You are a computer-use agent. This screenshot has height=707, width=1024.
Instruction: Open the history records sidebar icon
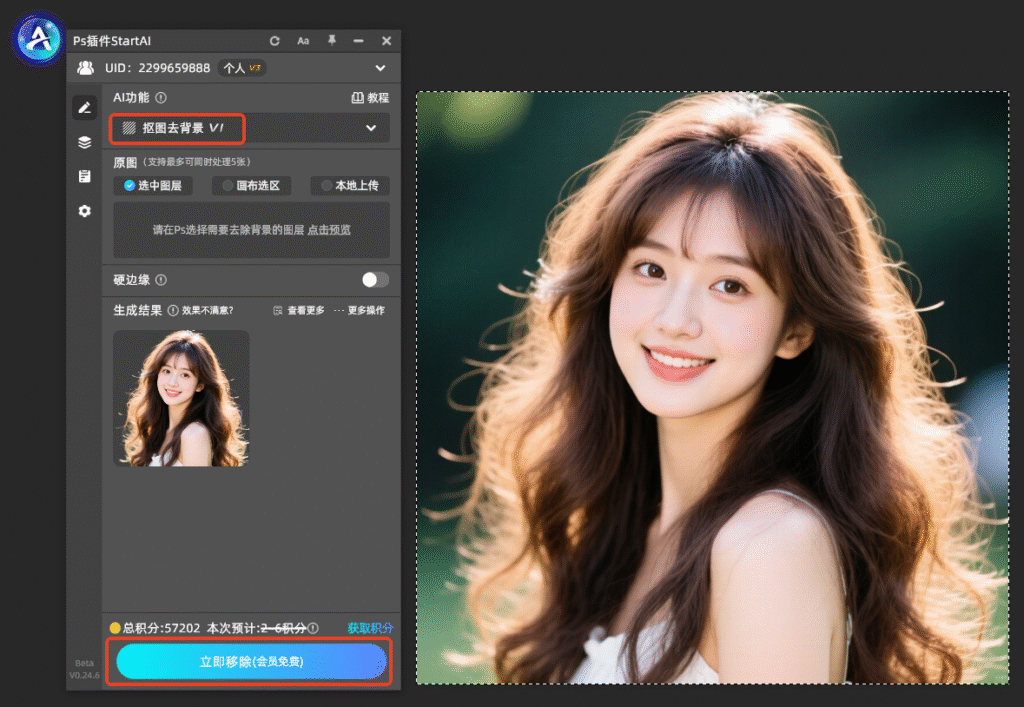(x=85, y=176)
